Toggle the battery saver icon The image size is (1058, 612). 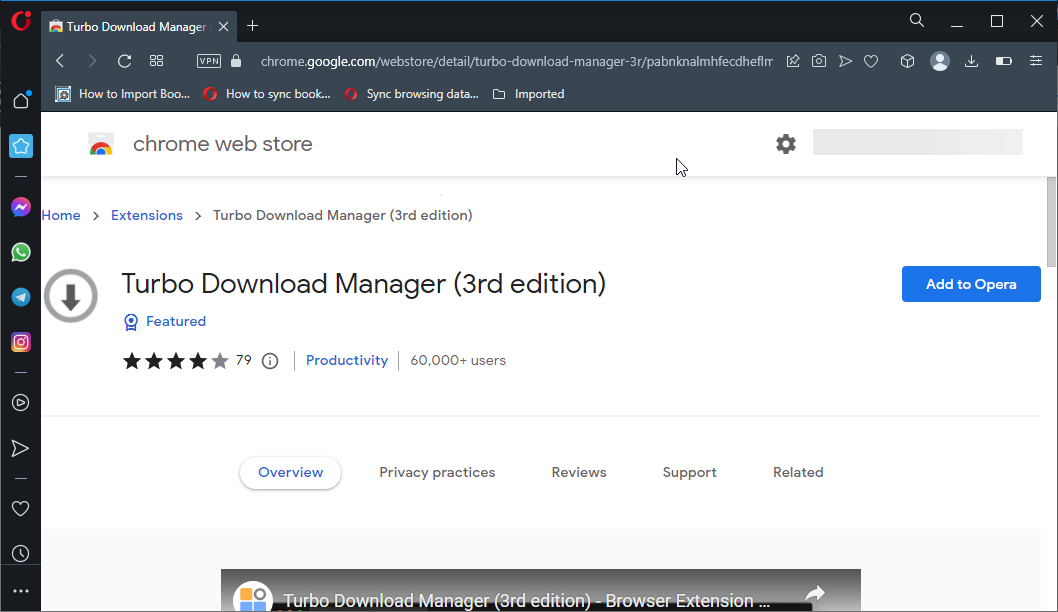pyautogui.click(x=1004, y=61)
